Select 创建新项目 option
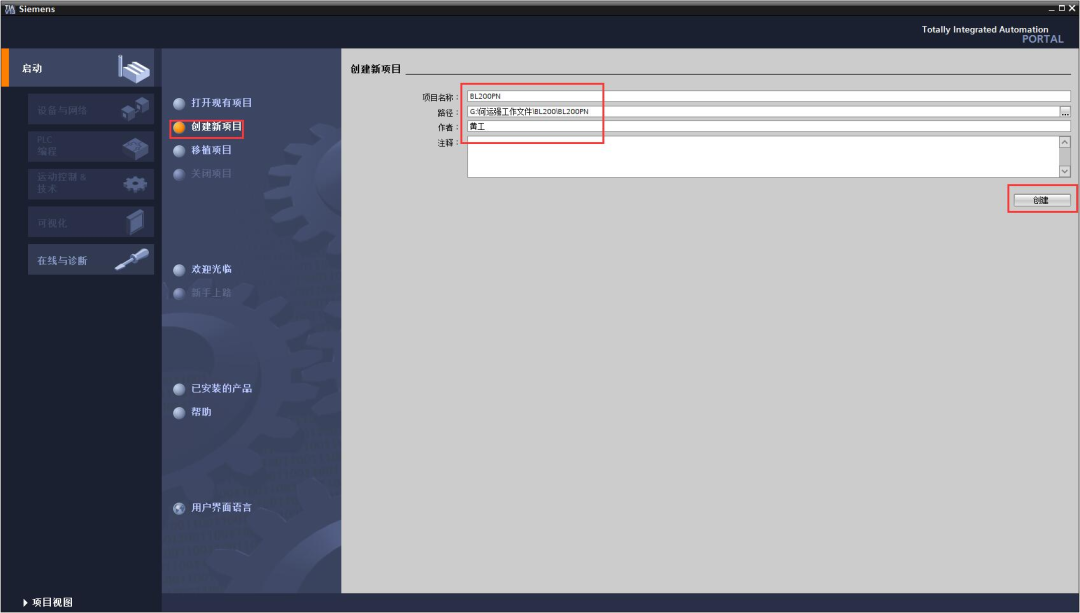This screenshot has width=1080, height=613. (216, 127)
